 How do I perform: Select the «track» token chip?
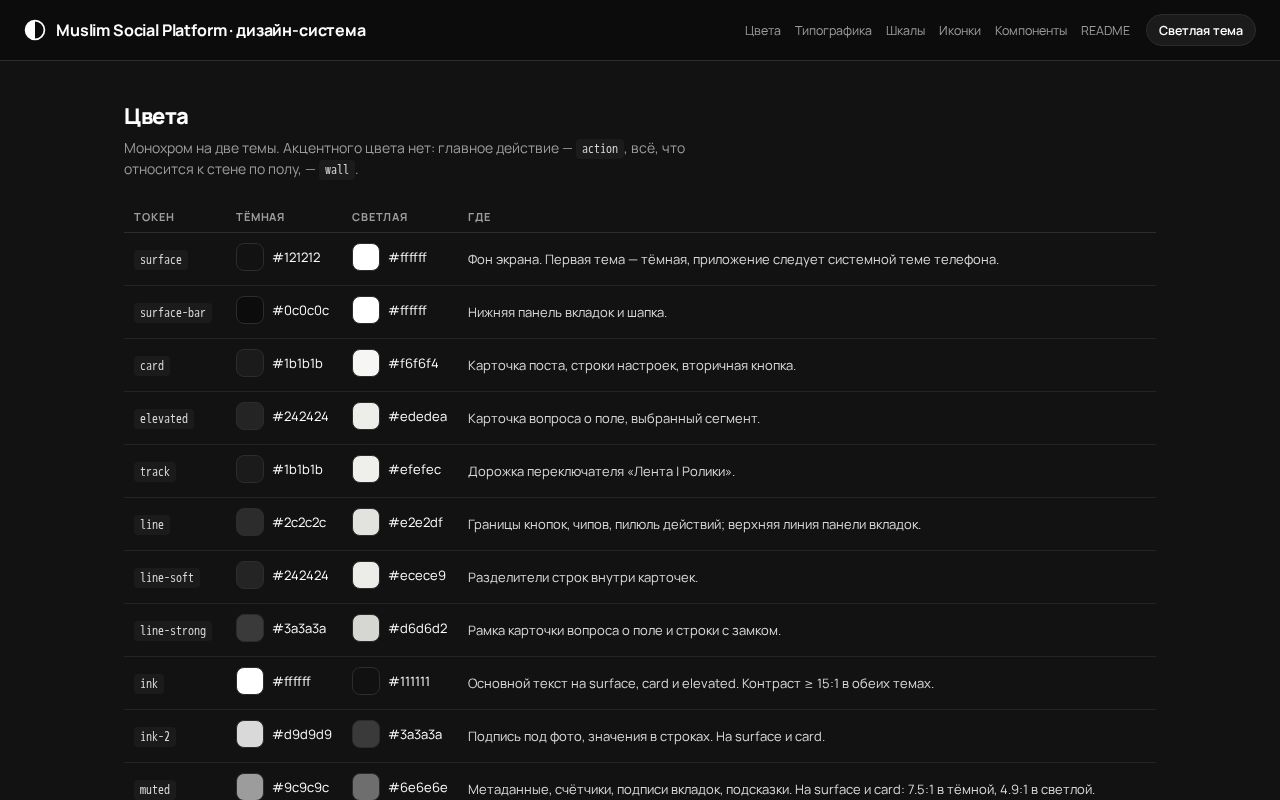(155, 472)
